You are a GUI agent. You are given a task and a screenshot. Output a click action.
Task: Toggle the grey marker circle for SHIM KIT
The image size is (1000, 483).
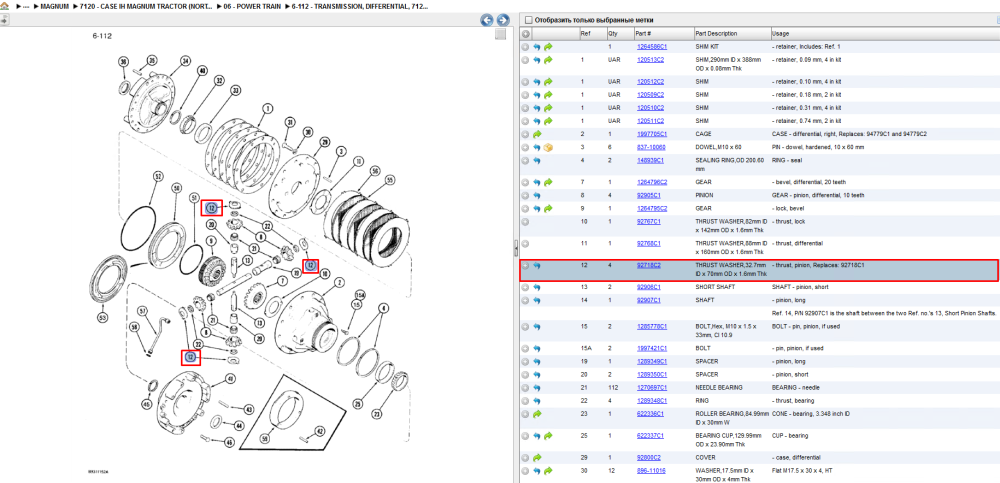point(526,47)
